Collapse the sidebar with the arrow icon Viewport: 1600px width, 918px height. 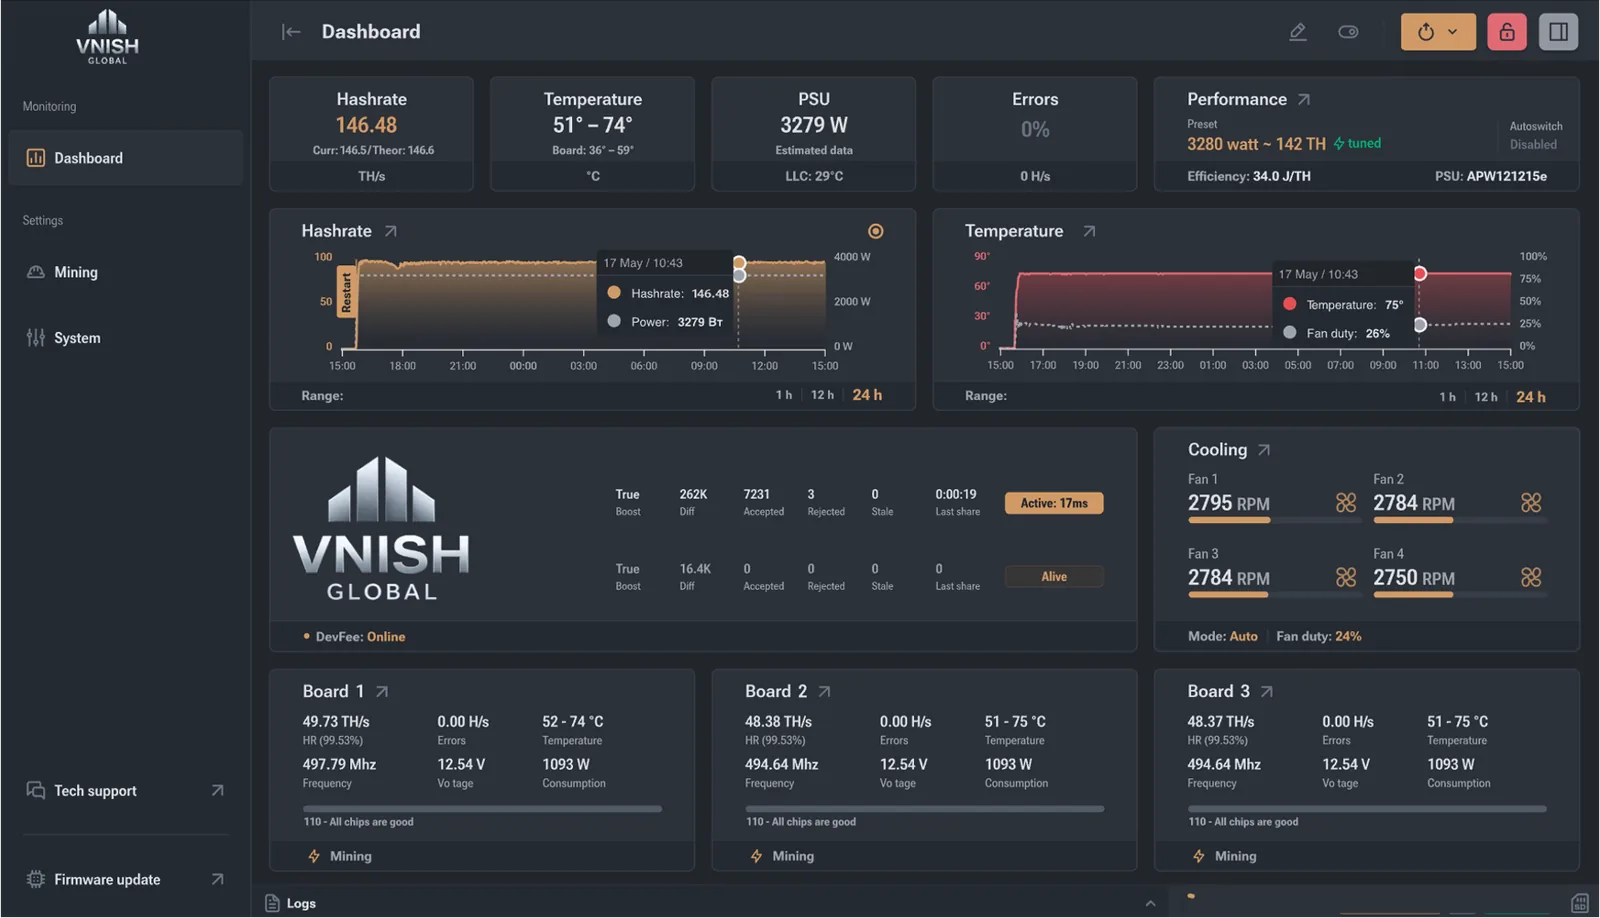pyautogui.click(x=290, y=31)
